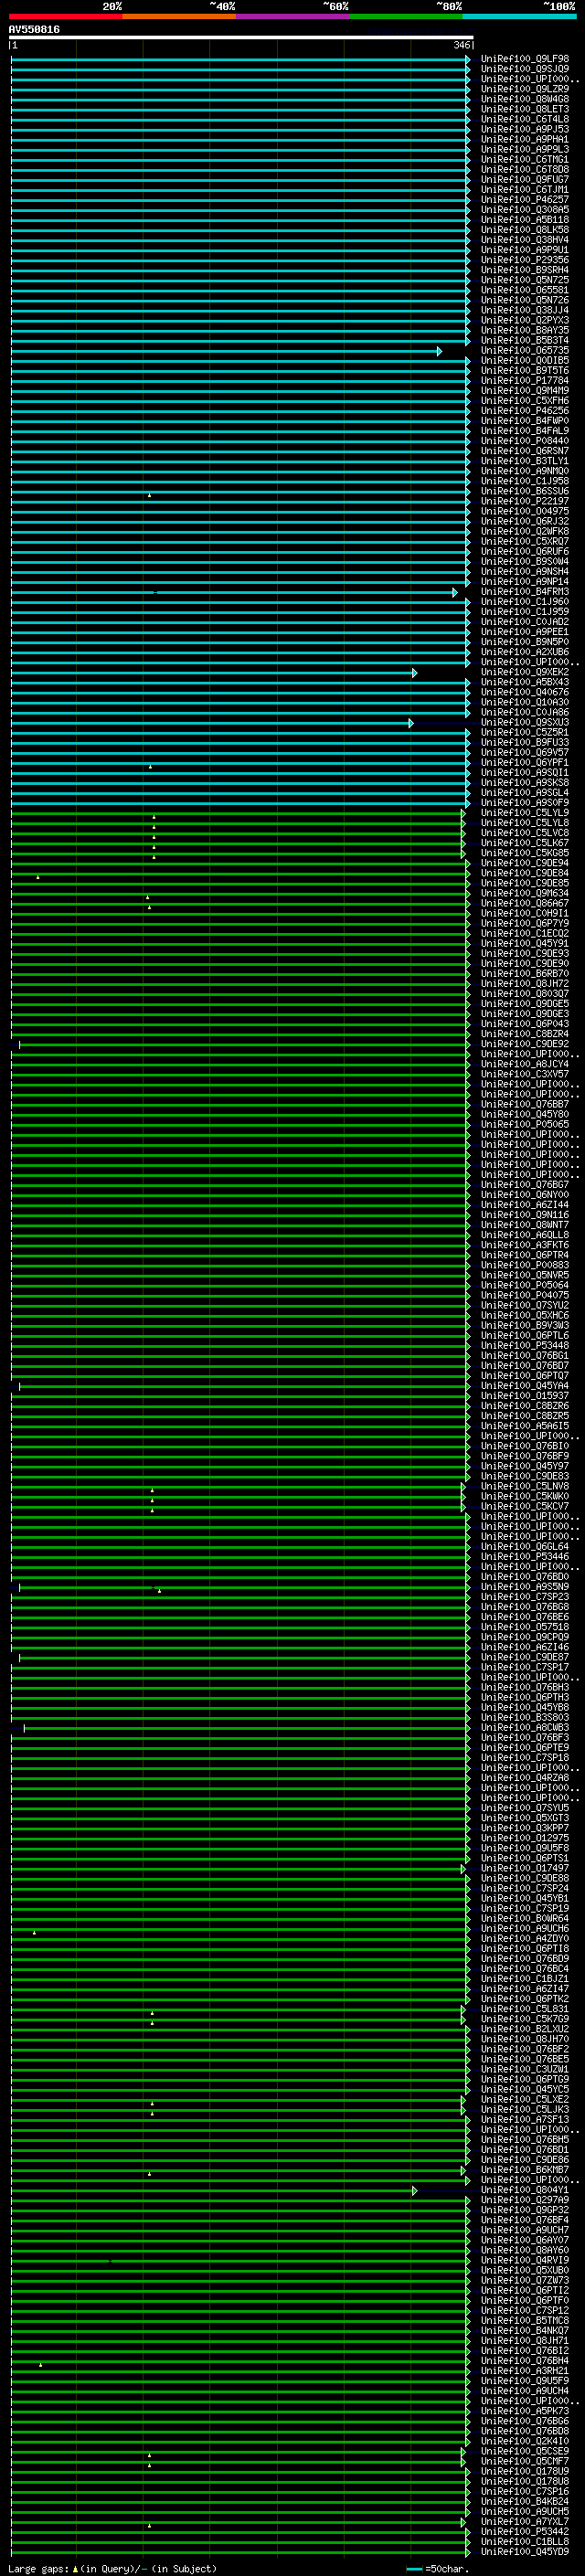Click the UniRef100_C6T4L8 entry
Image resolution: width=585 pixels, height=2576 pixels.
(x=525, y=119)
